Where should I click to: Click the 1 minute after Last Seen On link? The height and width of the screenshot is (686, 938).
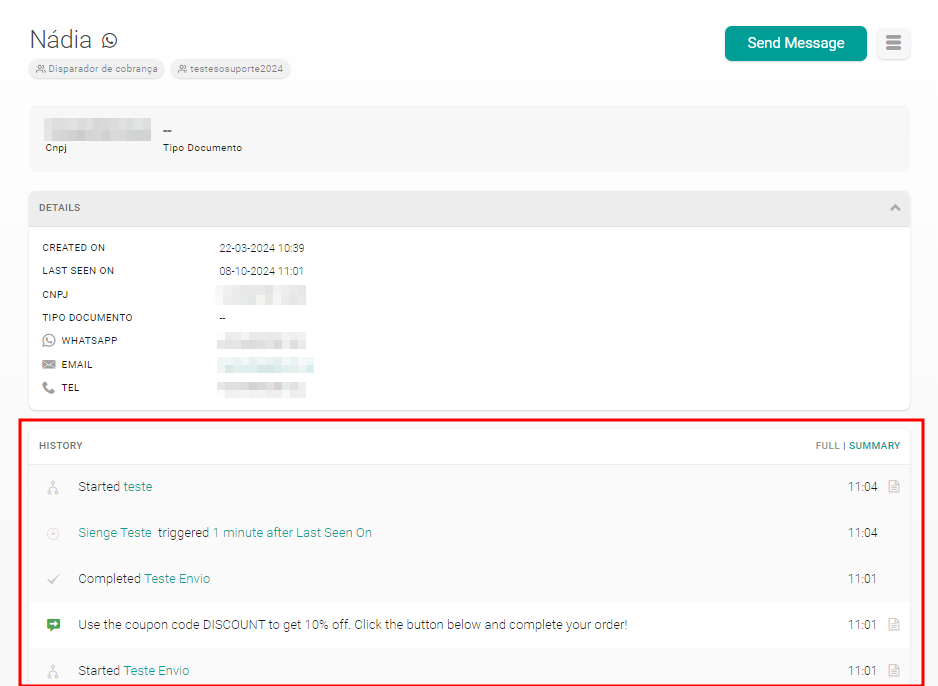[x=292, y=533]
